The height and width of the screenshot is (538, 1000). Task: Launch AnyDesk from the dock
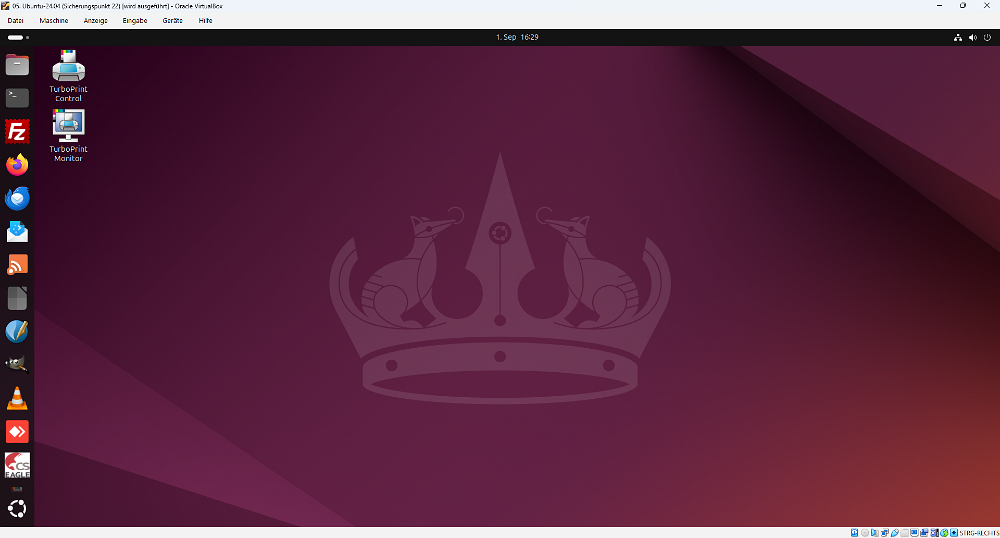coord(17,432)
